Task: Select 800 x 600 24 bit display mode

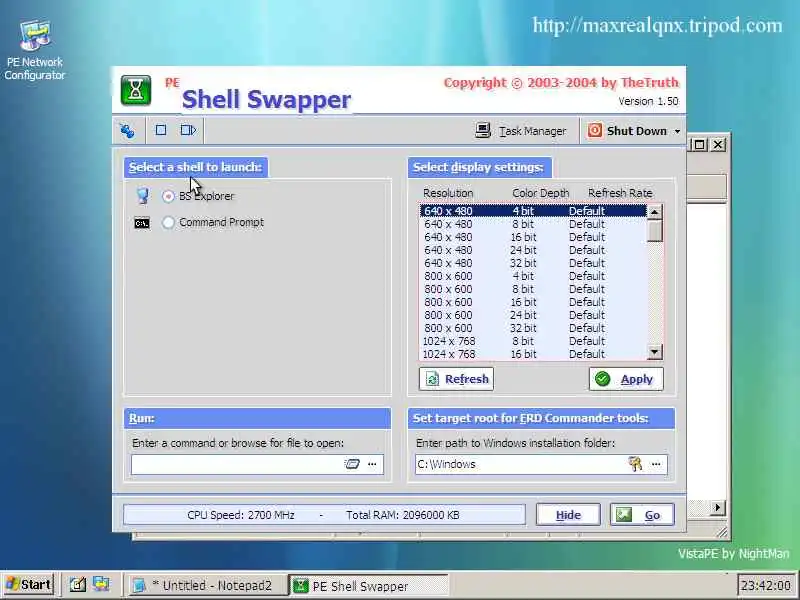Action: [533, 315]
